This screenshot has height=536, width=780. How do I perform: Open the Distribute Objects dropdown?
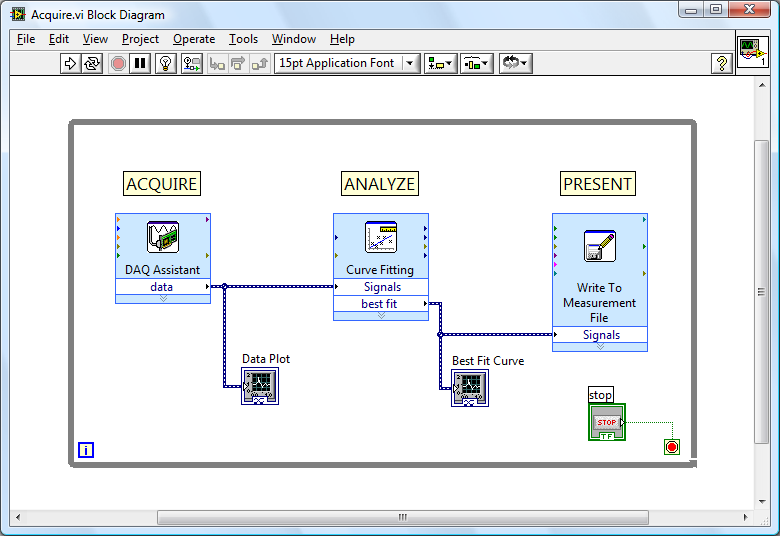click(x=476, y=63)
